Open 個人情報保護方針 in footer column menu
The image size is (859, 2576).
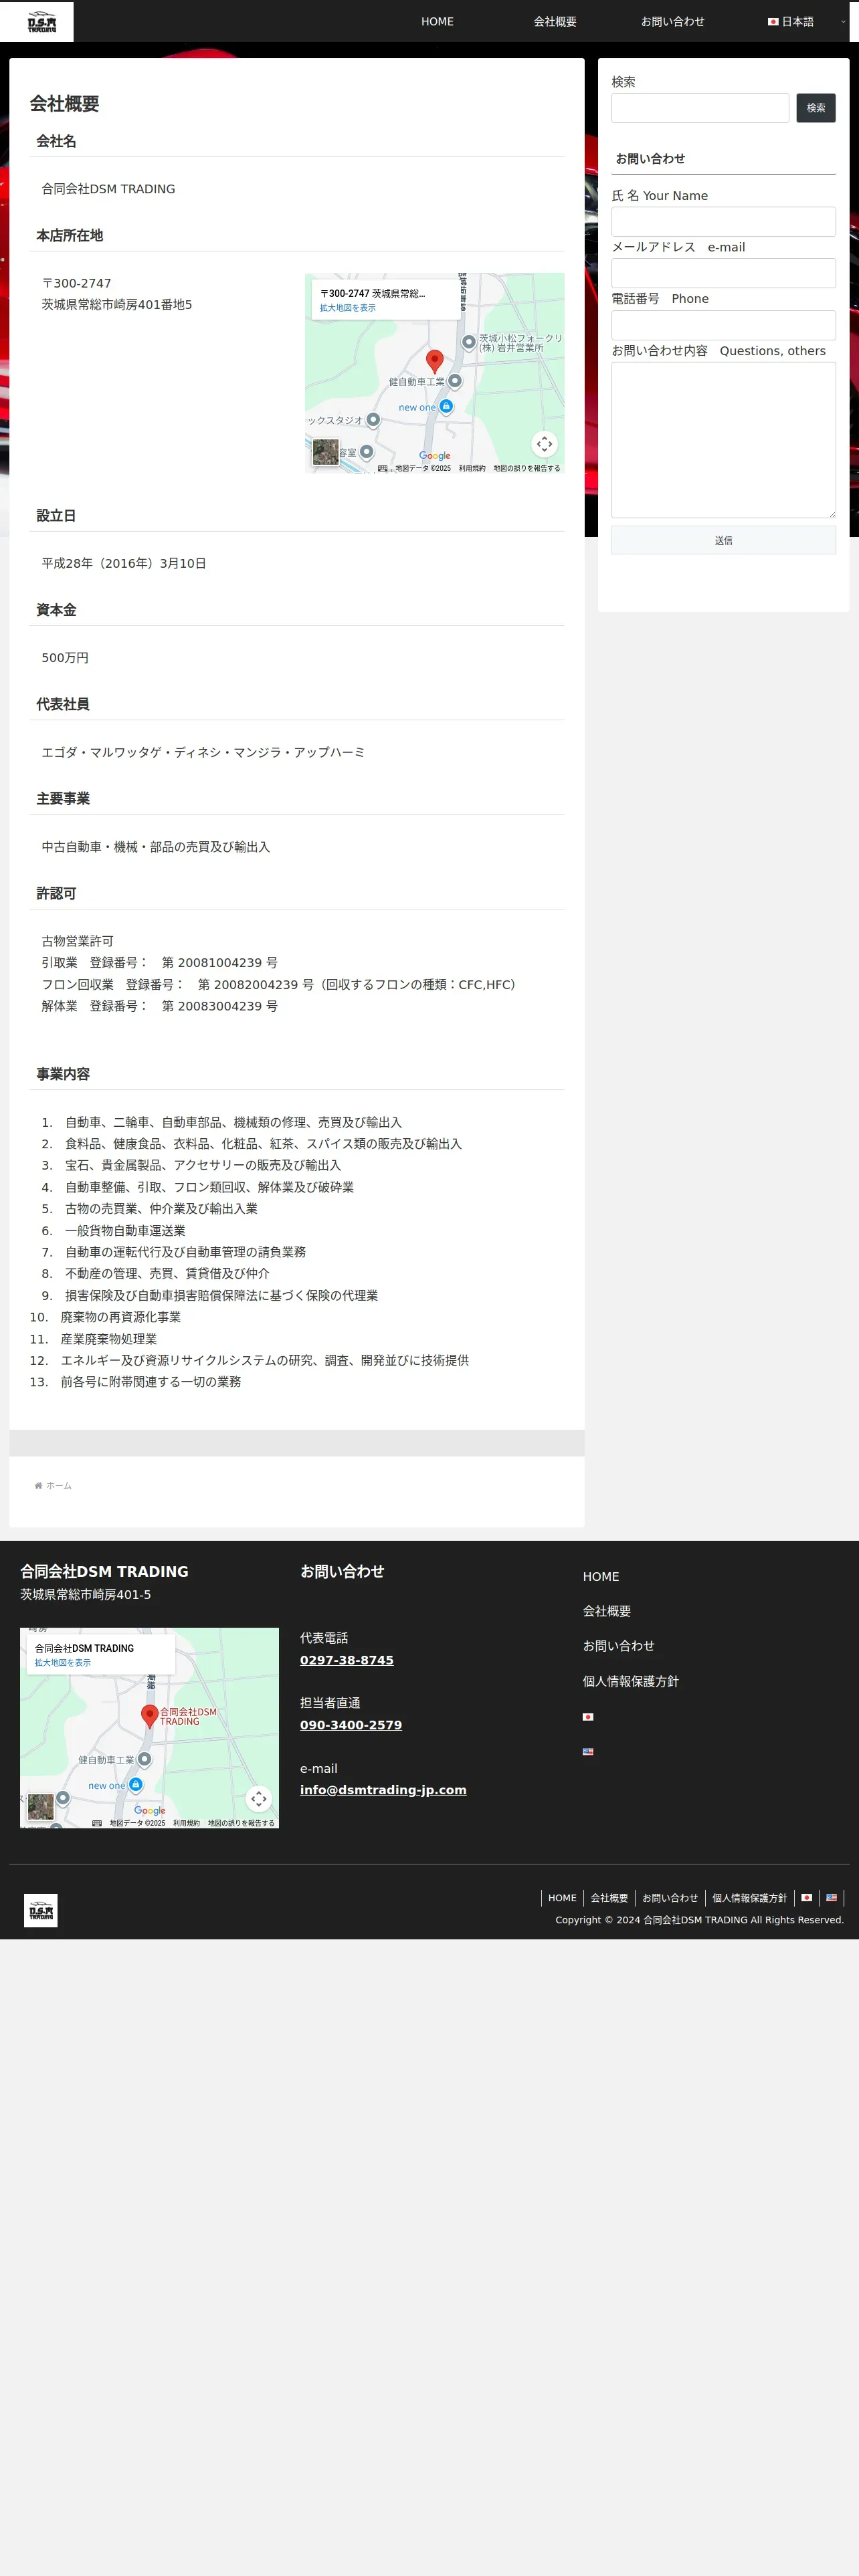point(631,1681)
